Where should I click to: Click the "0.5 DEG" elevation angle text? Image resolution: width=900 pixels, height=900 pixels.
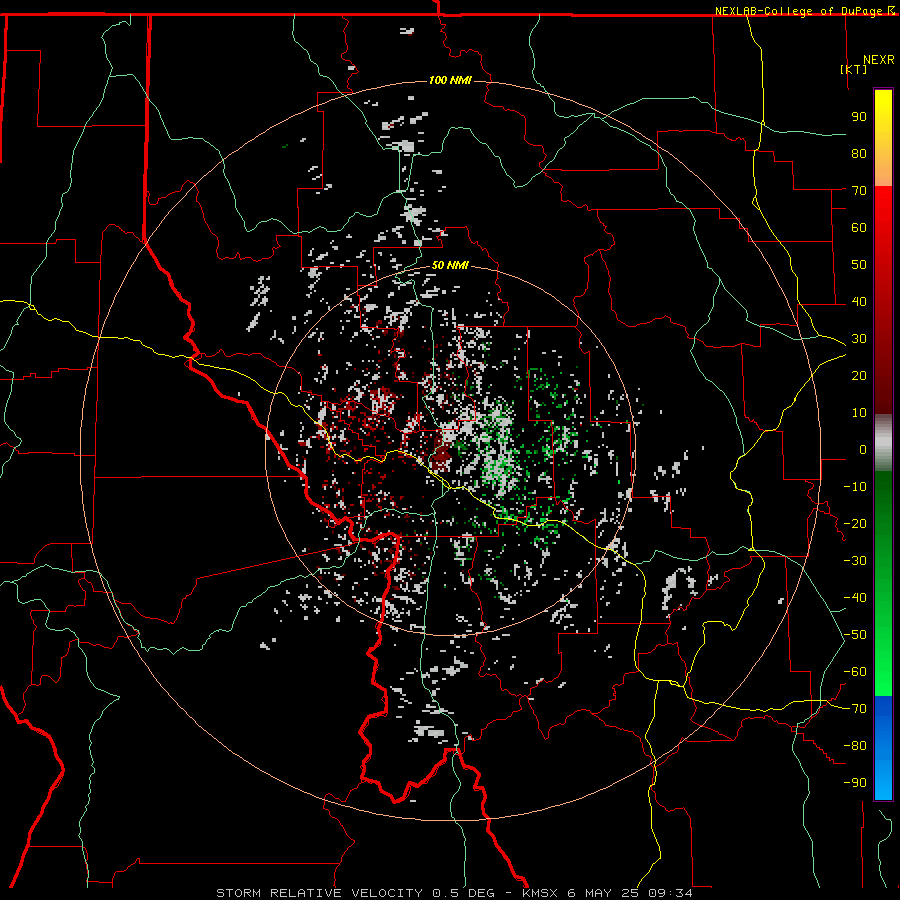point(463,893)
